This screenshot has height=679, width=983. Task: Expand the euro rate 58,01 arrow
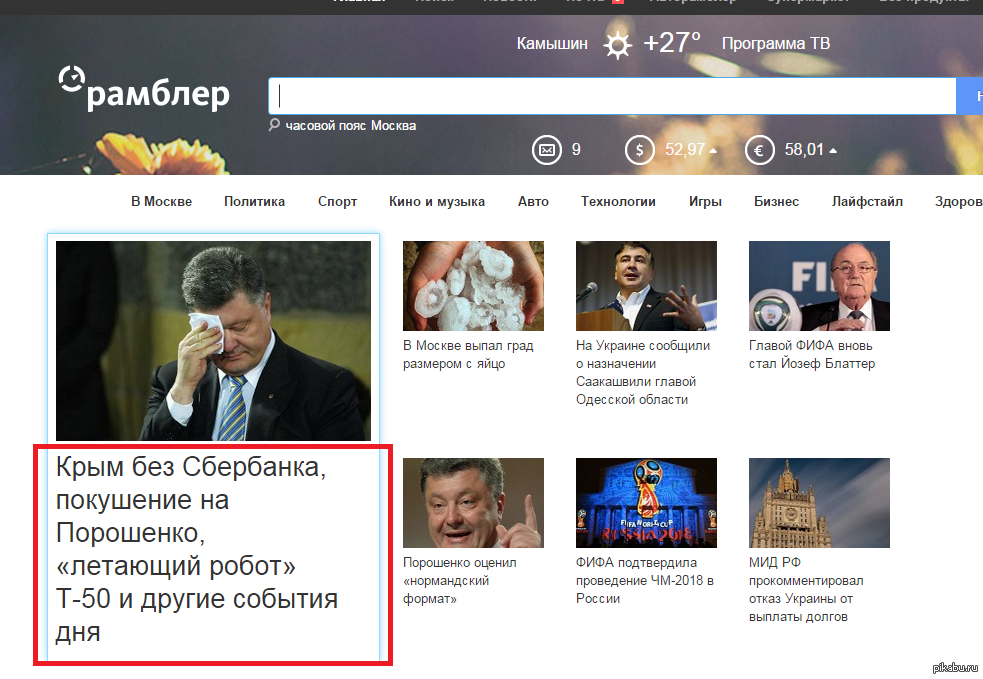point(833,151)
